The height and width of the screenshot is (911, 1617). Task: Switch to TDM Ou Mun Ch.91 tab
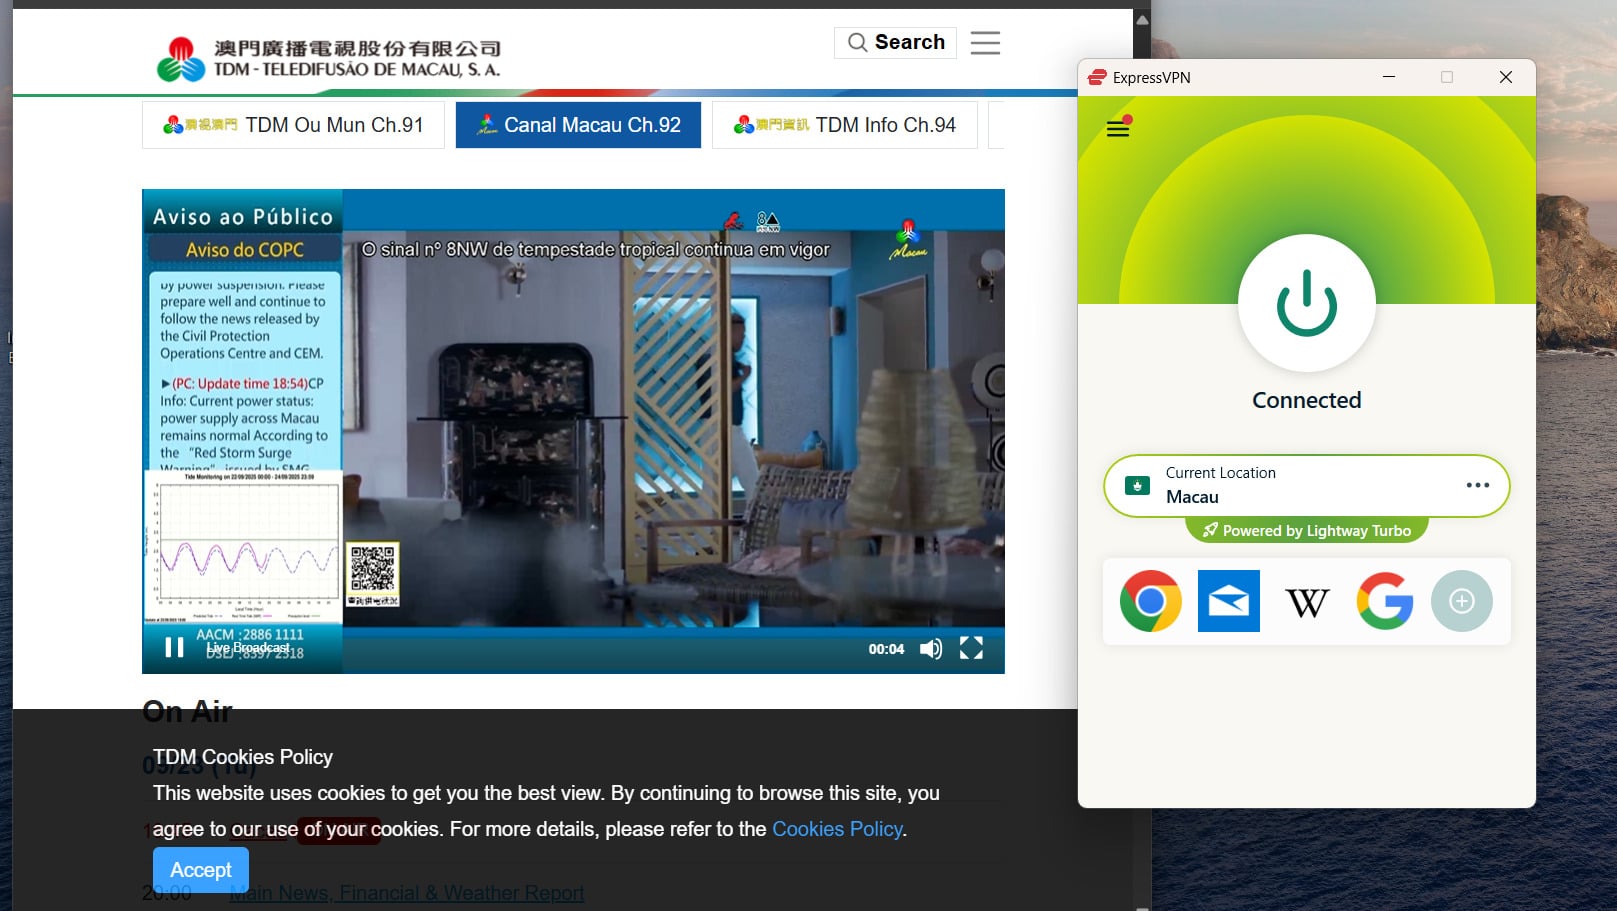click(x=293, y=124)
